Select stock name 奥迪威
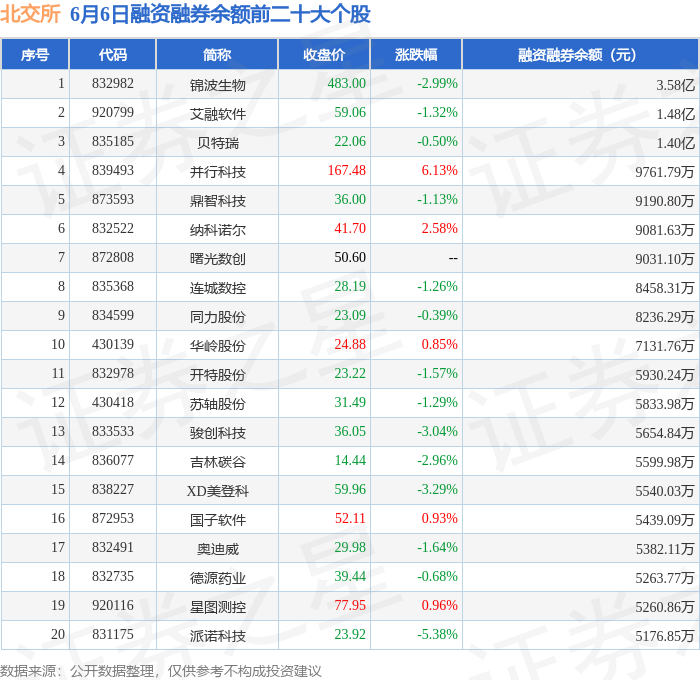The height and width of the screenshot is (680, 700). point(217,549)
